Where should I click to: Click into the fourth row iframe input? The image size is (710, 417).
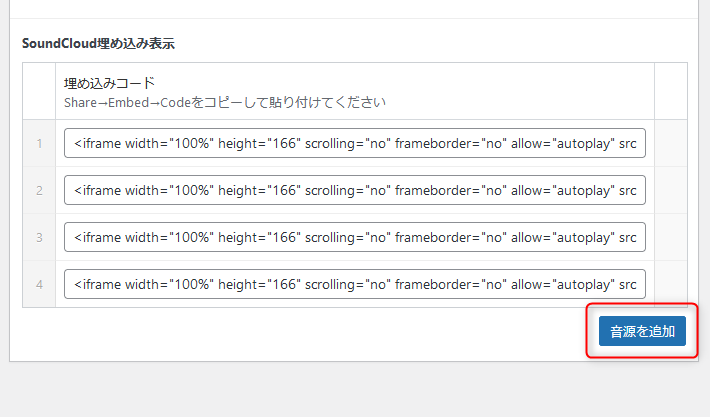click(355, 284)
